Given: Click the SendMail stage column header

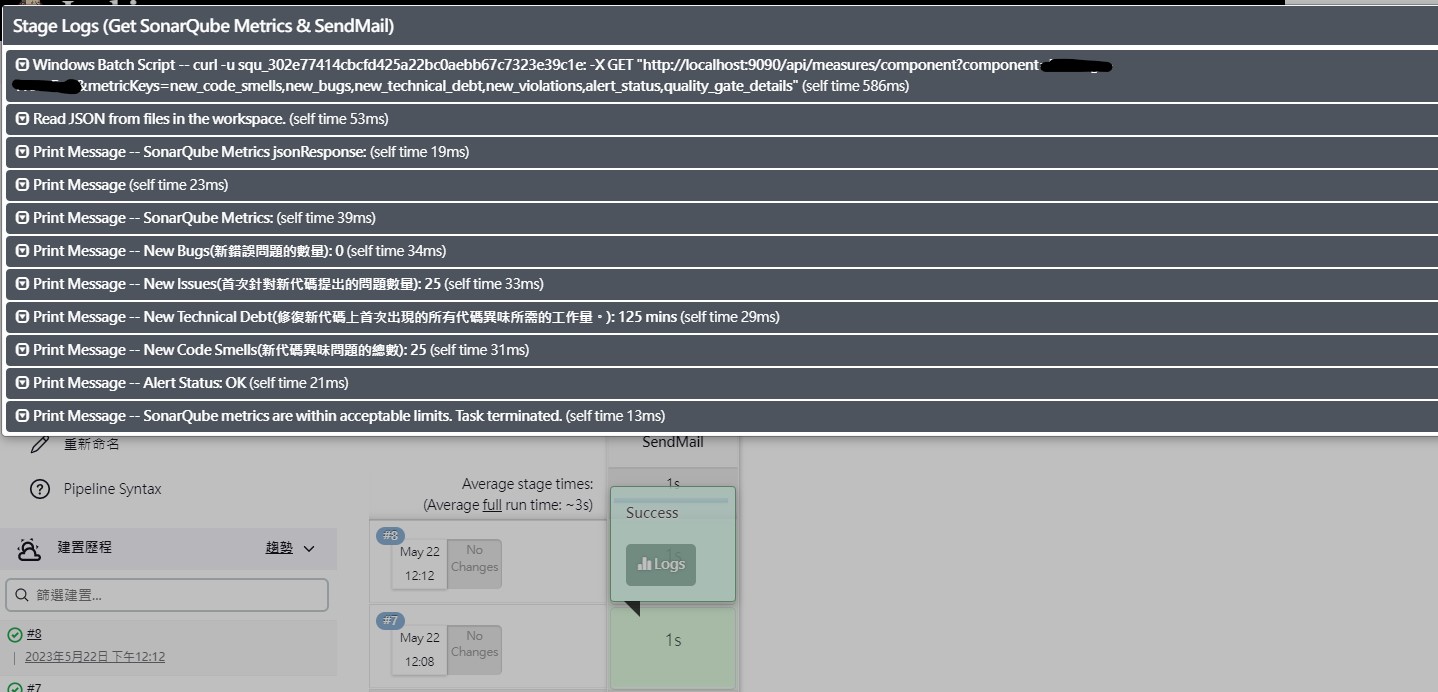Looking at the screenshot, I should pos(673,443).
